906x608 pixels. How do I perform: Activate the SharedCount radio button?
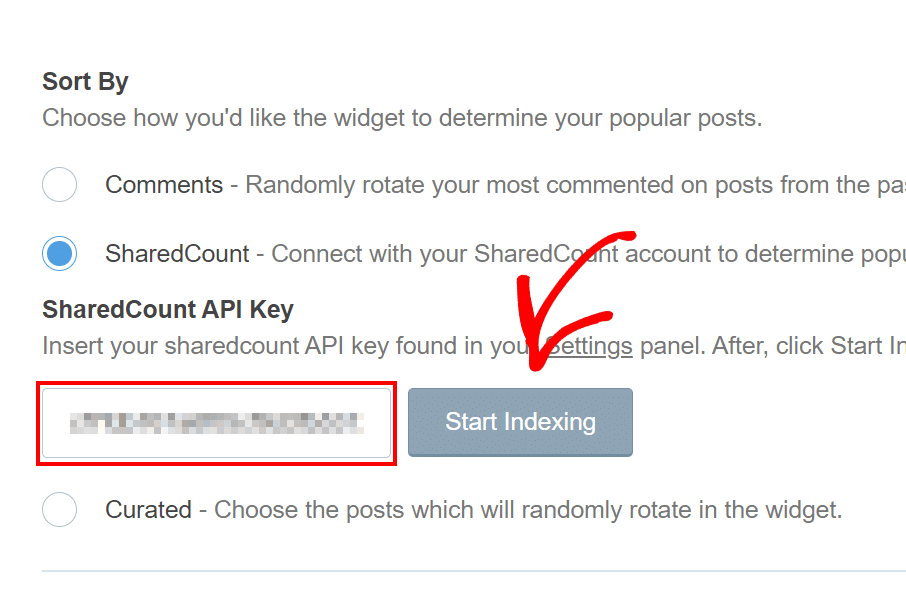(59, 253)
